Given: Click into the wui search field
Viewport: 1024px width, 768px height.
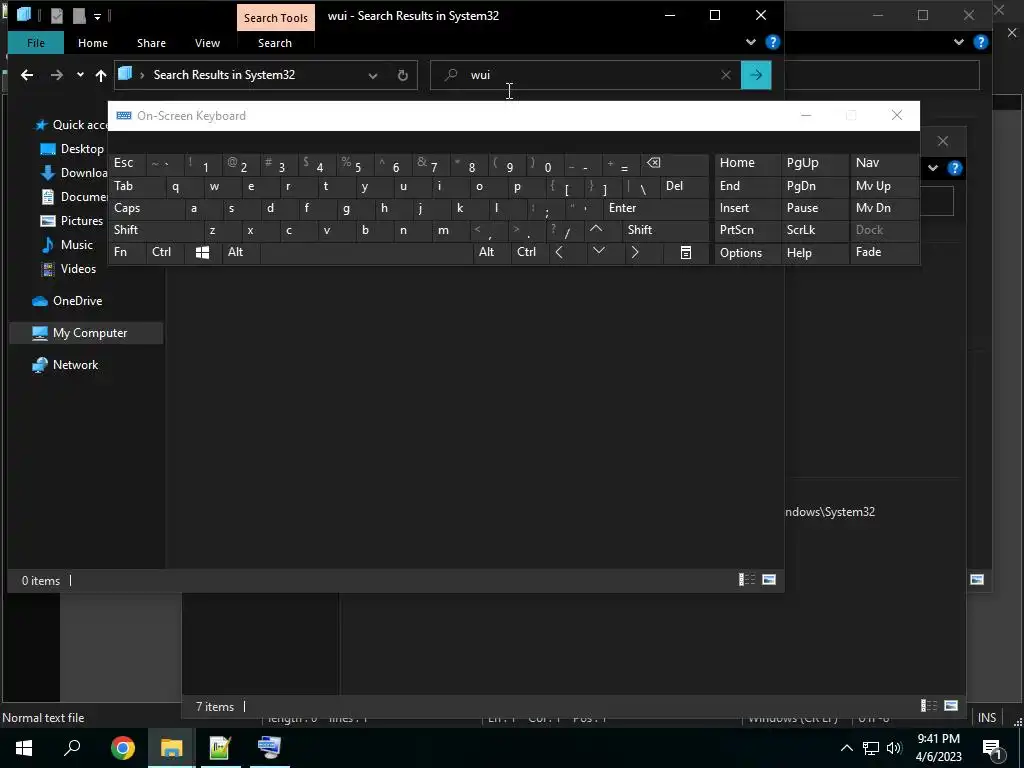Looking at the screenshot, I should 584,75.
